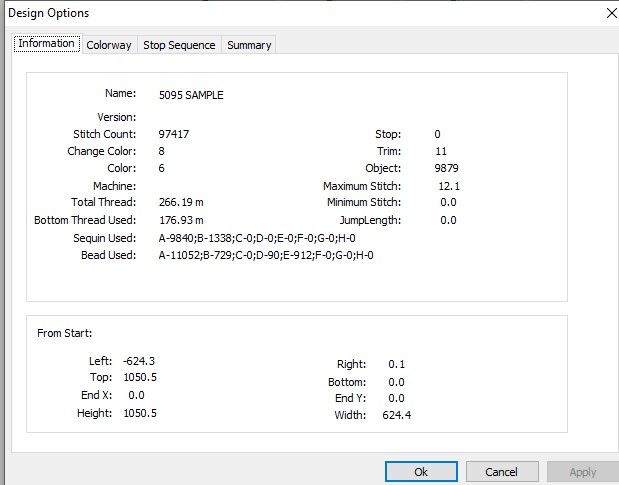Viewport: 619px width, 485px height.
Task: Open the Colorway tab
Action: pos(109,45)
